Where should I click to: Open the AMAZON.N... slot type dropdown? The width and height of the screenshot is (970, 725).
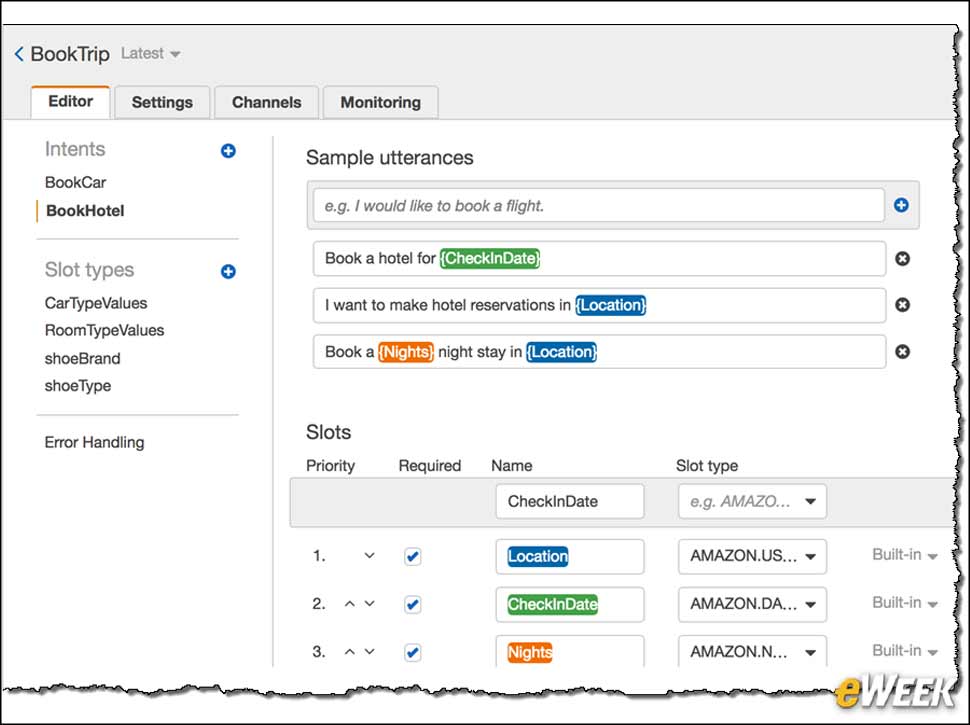[752, 651]
